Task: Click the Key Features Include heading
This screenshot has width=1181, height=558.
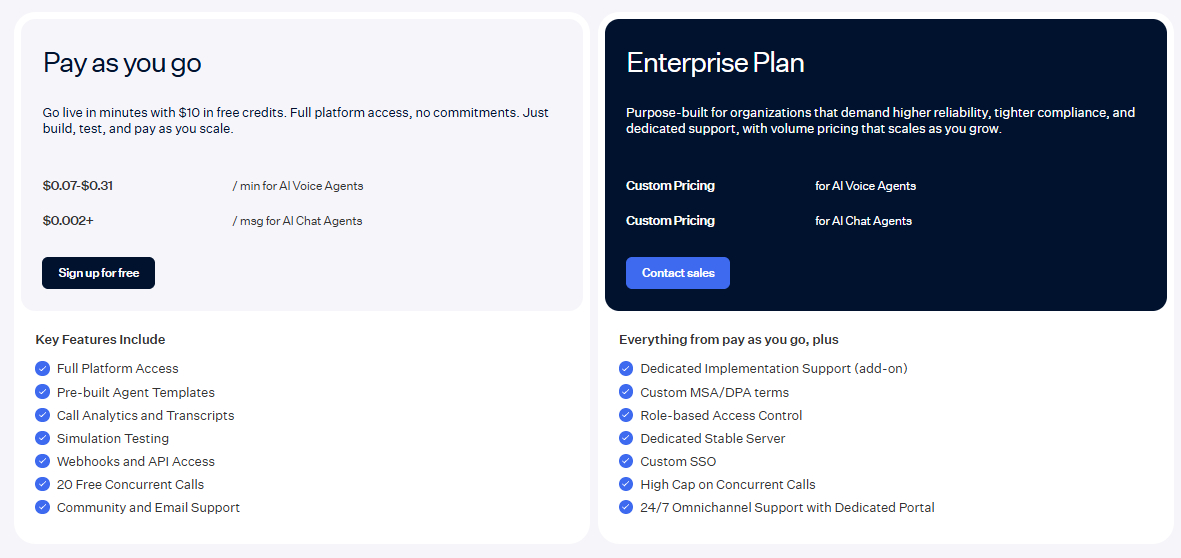Action: [x=100, y=340]
